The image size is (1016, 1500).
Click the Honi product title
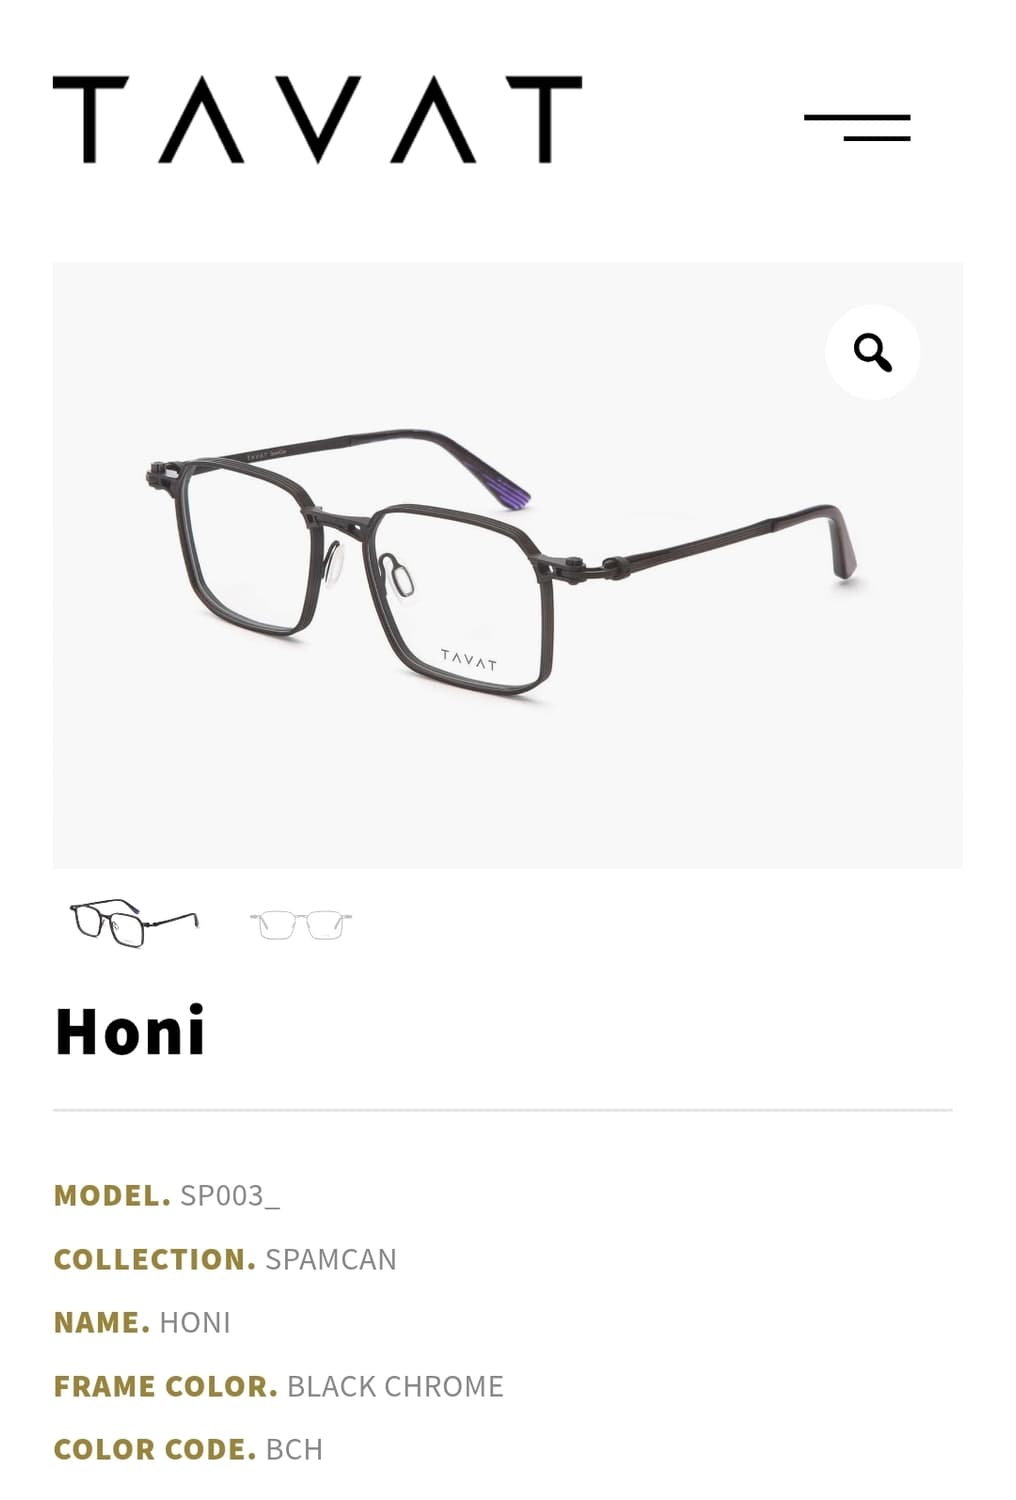[x=130, y=1031]
